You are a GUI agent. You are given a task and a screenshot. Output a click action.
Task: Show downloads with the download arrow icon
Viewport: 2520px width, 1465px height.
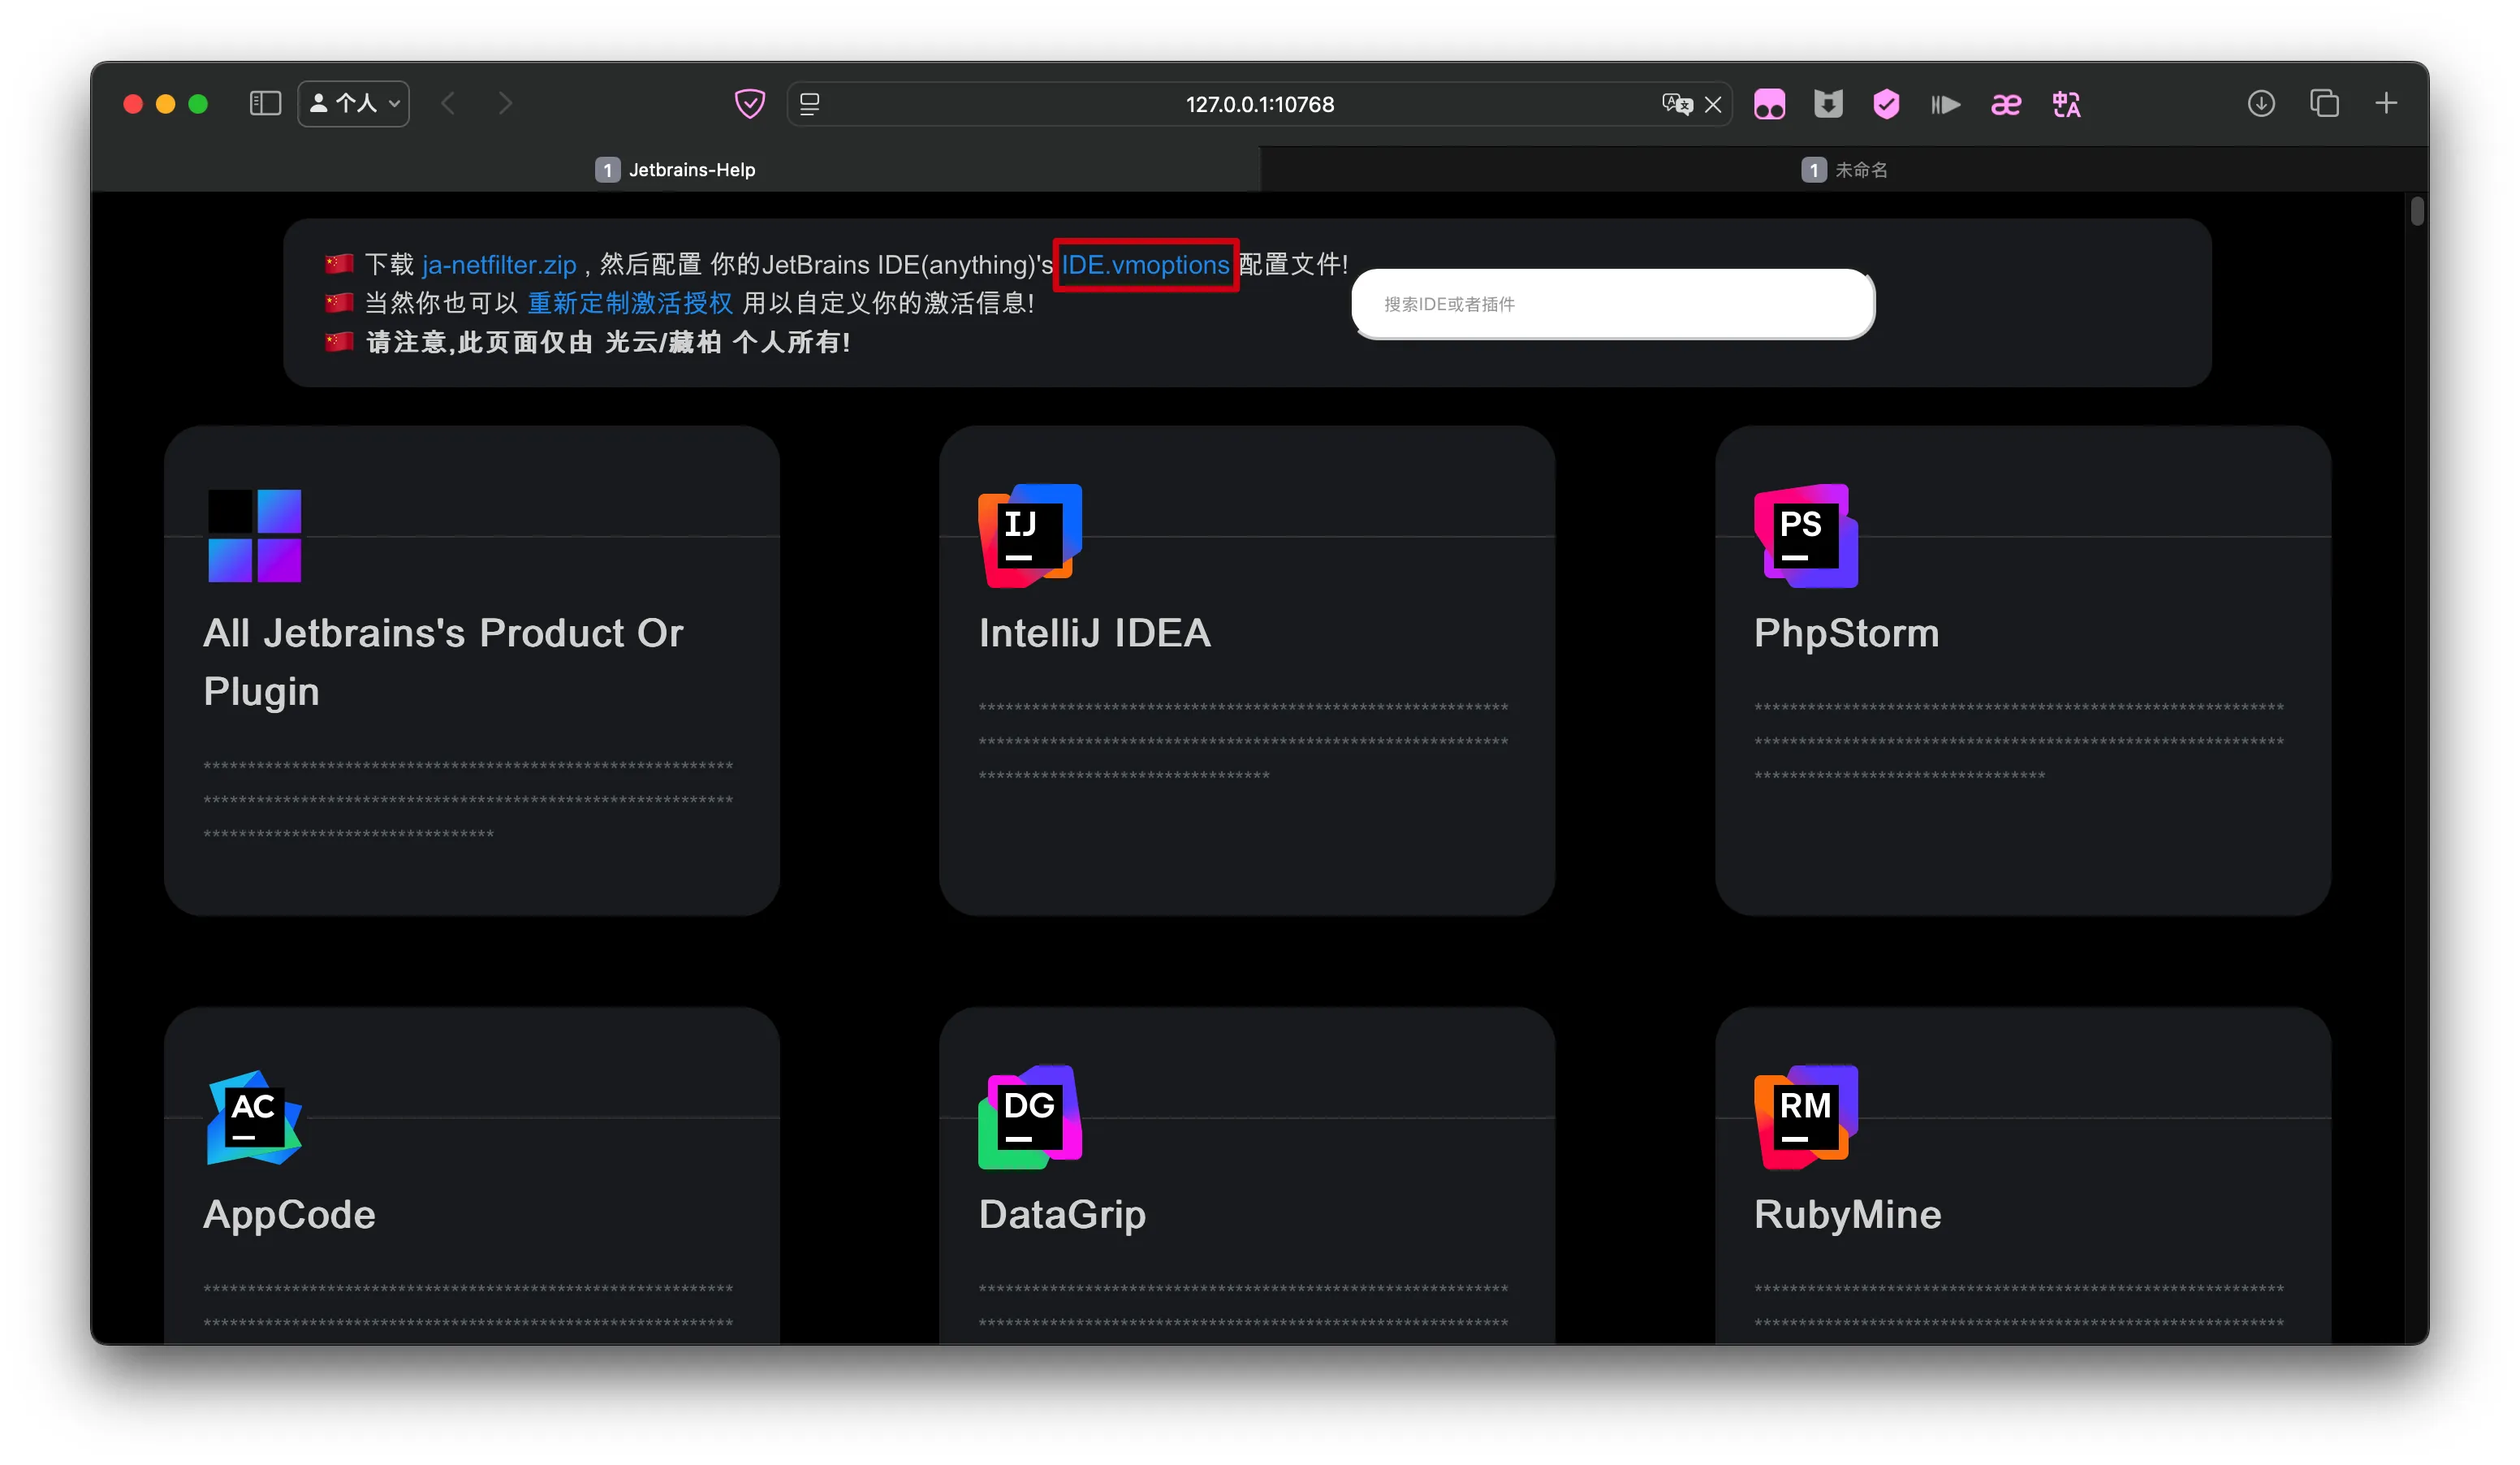point(2260,104)
